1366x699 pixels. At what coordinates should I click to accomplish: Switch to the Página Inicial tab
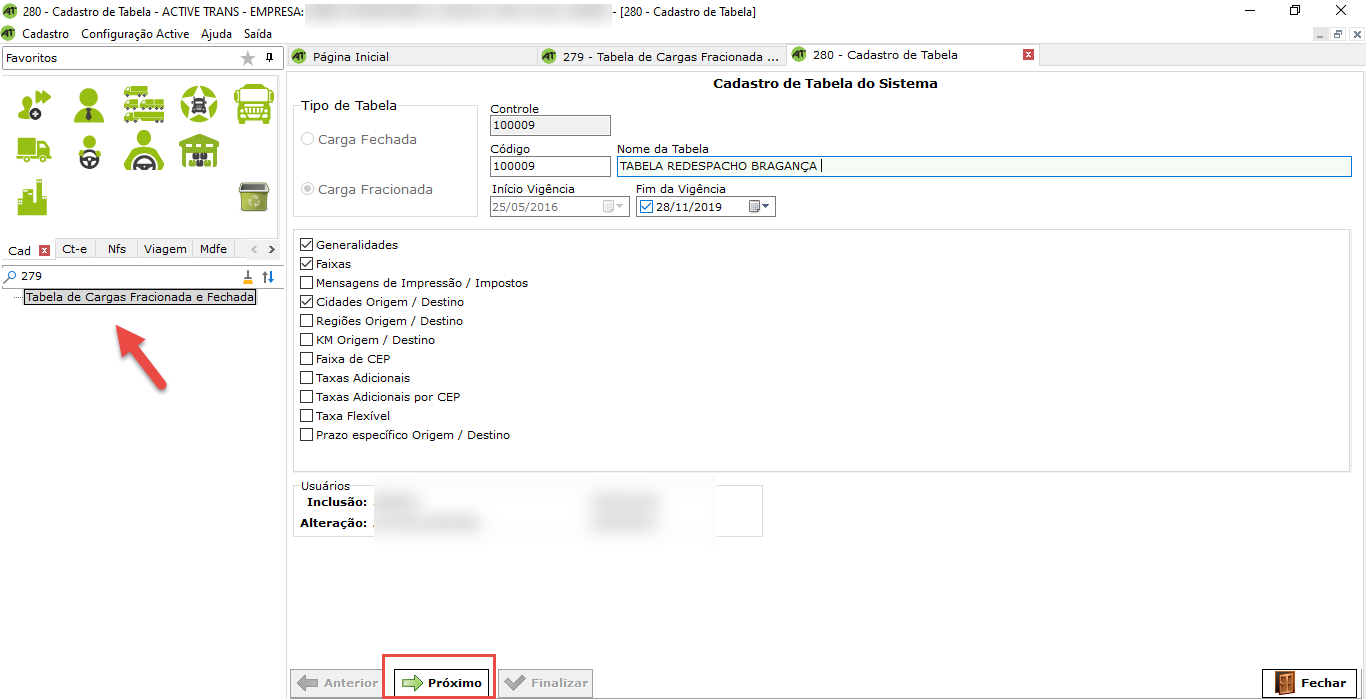point(350,57)
